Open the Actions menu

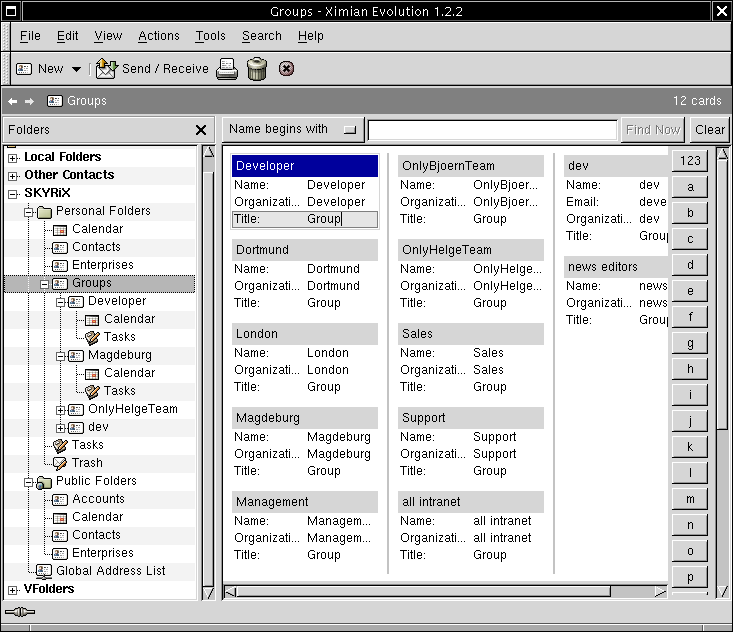[x=158, y=36]
